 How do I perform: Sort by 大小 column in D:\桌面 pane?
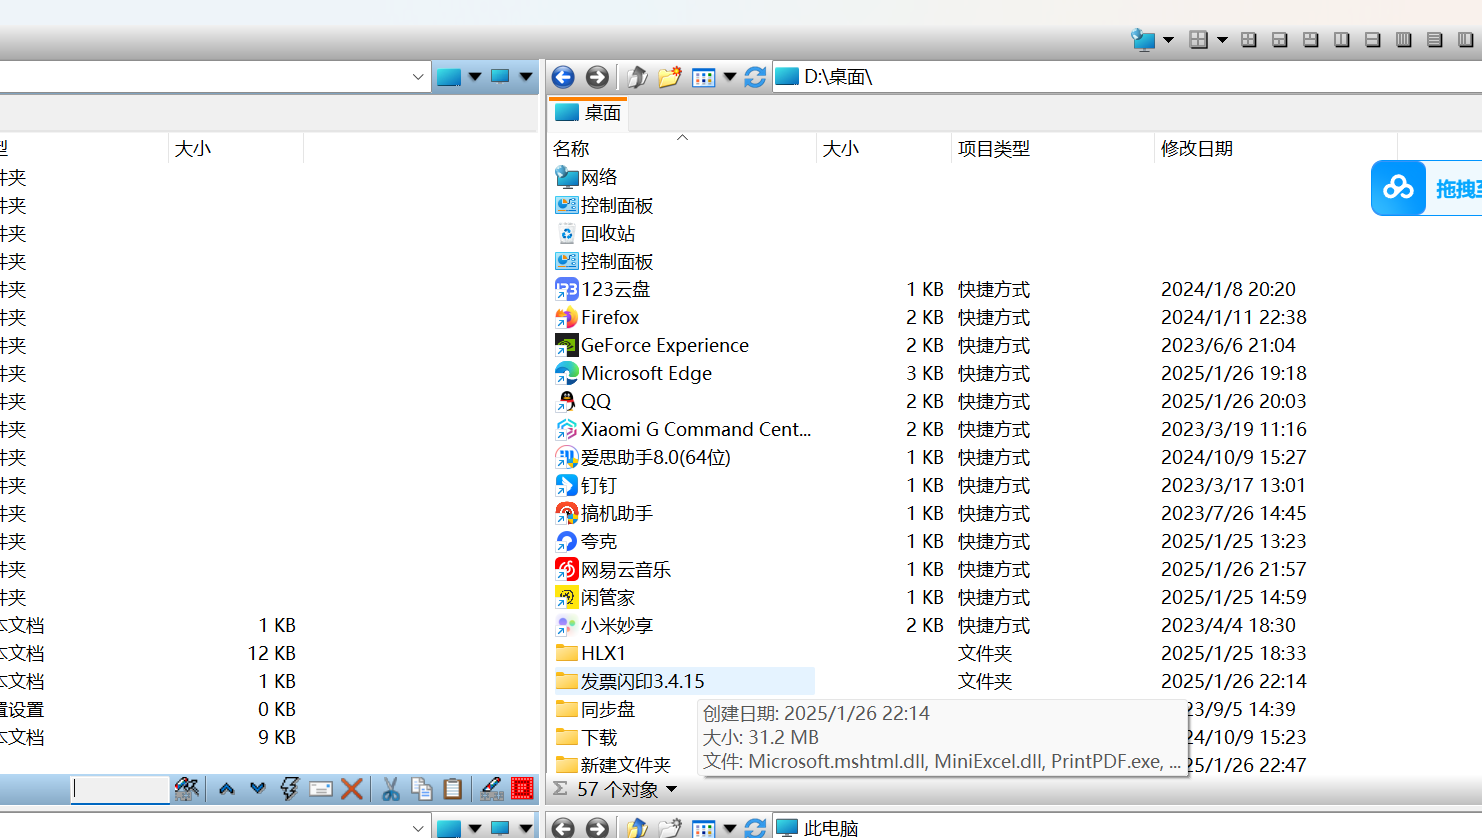[x=840, y=148]
